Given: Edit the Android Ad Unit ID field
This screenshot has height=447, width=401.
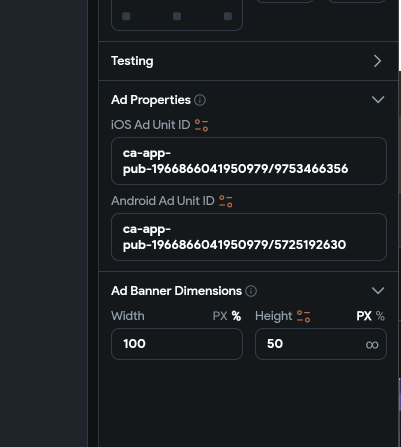Looking at the screenshot, I should [249, 237].
